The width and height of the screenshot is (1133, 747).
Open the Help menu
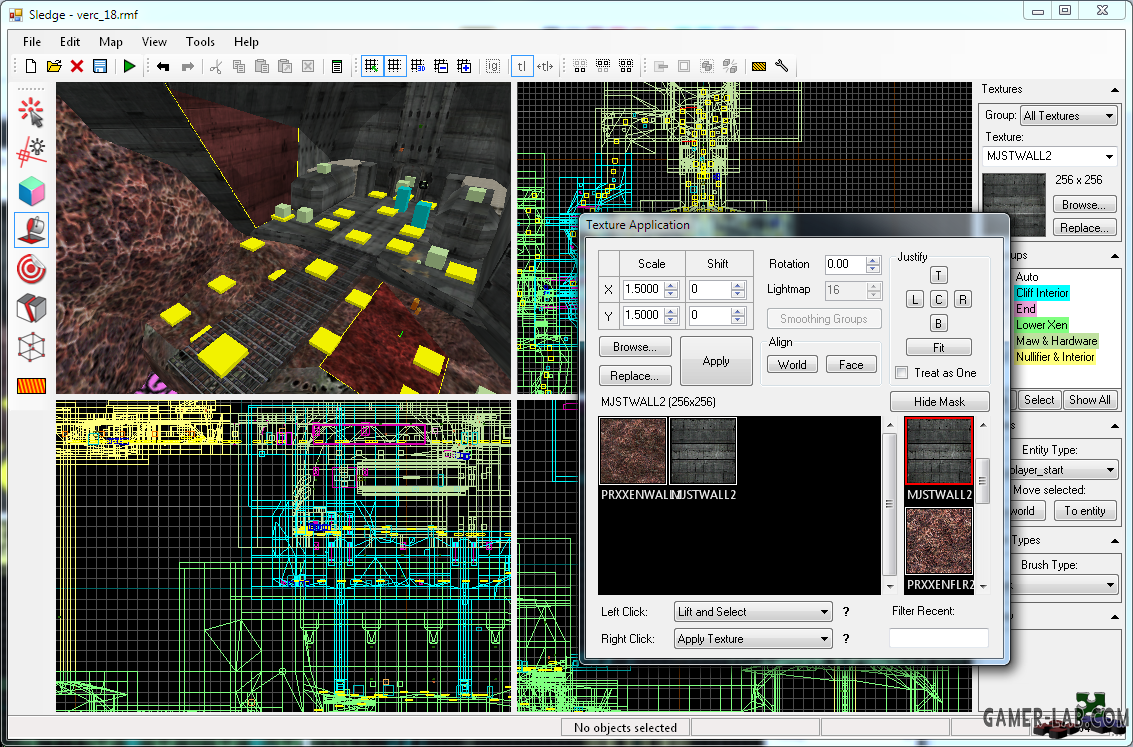coord(246,42)
